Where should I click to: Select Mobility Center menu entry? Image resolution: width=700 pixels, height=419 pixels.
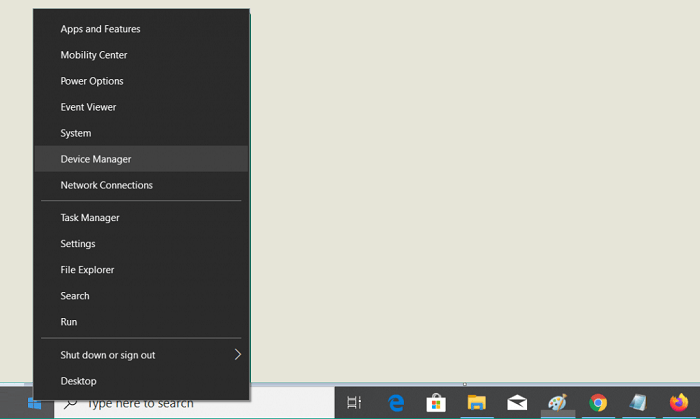tap(141, 55)
